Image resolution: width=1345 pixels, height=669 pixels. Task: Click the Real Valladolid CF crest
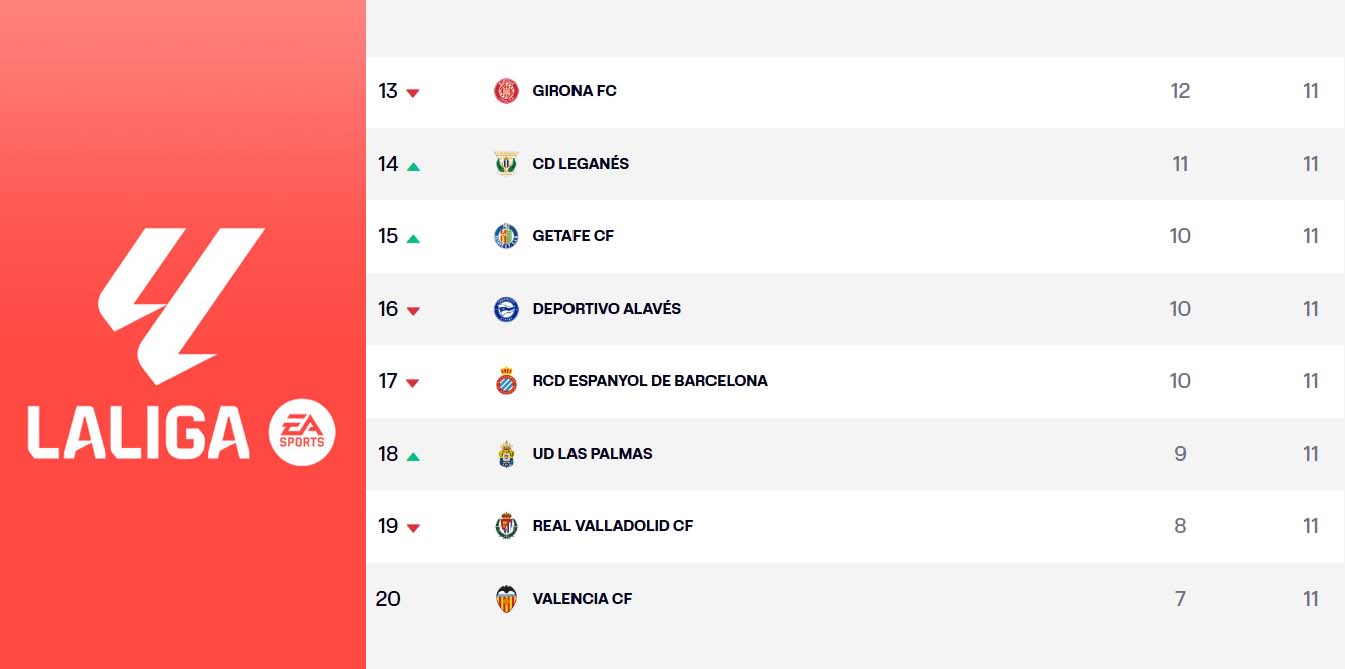point(507,526)
